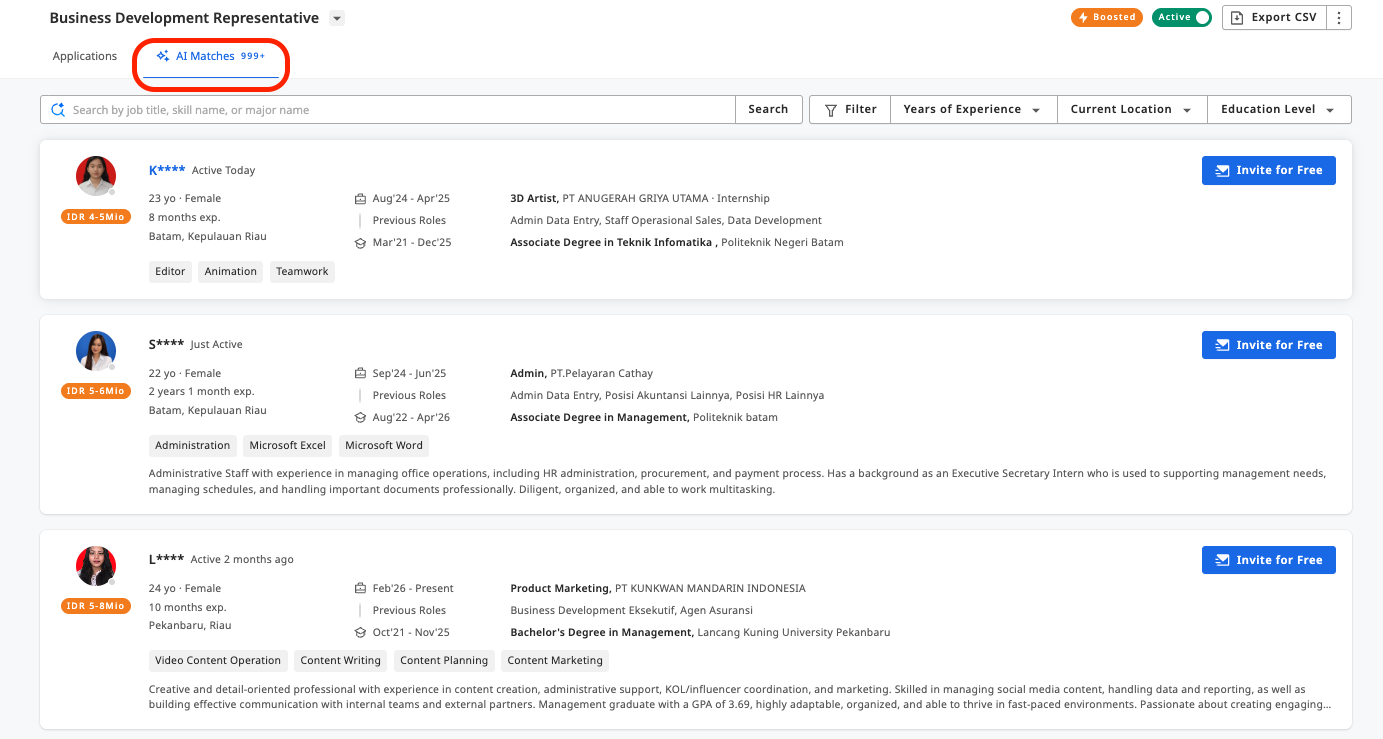
Task: Toggle the Active job status switch
Action: (1182, 17)
